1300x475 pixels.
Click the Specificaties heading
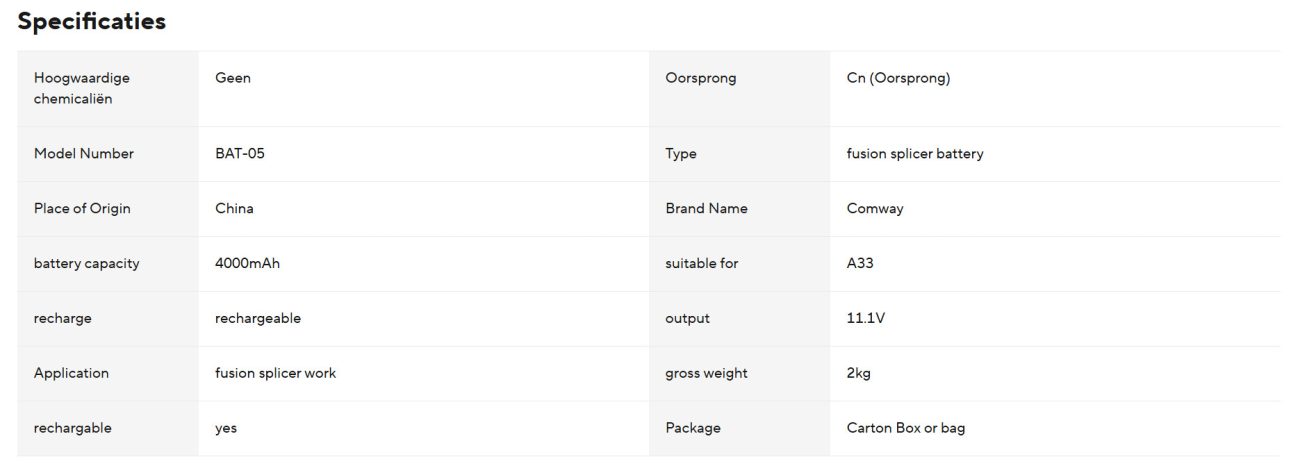pyautogui.click(x=92, y=21)
